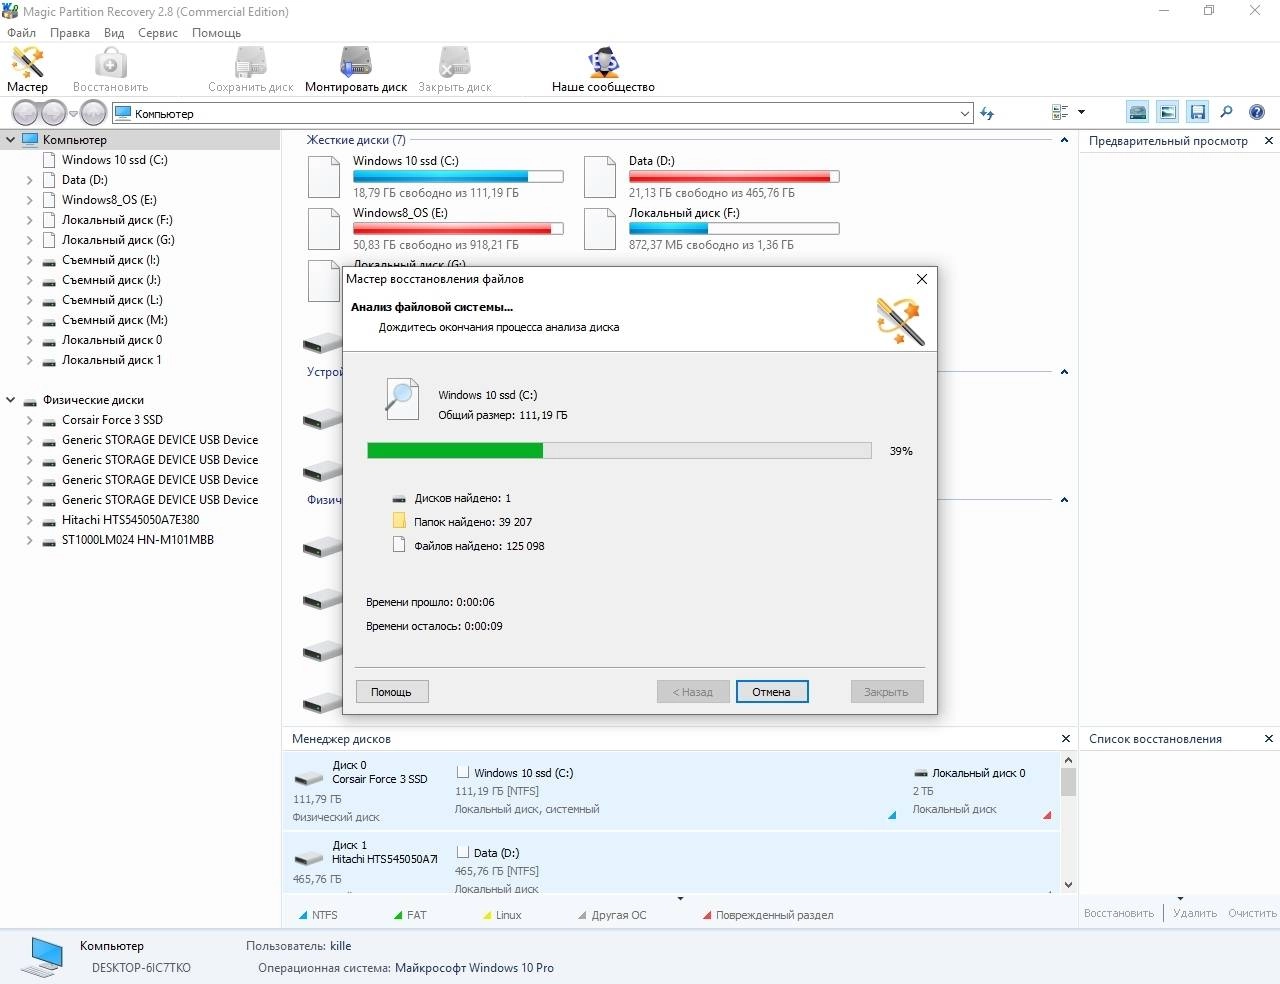Click Очистить in recovery list panel

[1252, 913]
